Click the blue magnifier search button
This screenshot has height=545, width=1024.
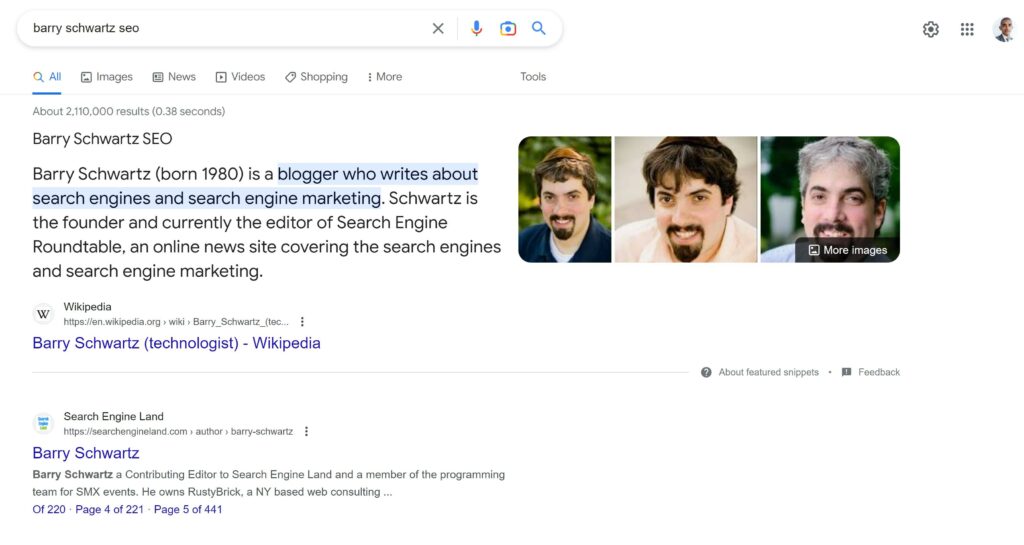539,28
